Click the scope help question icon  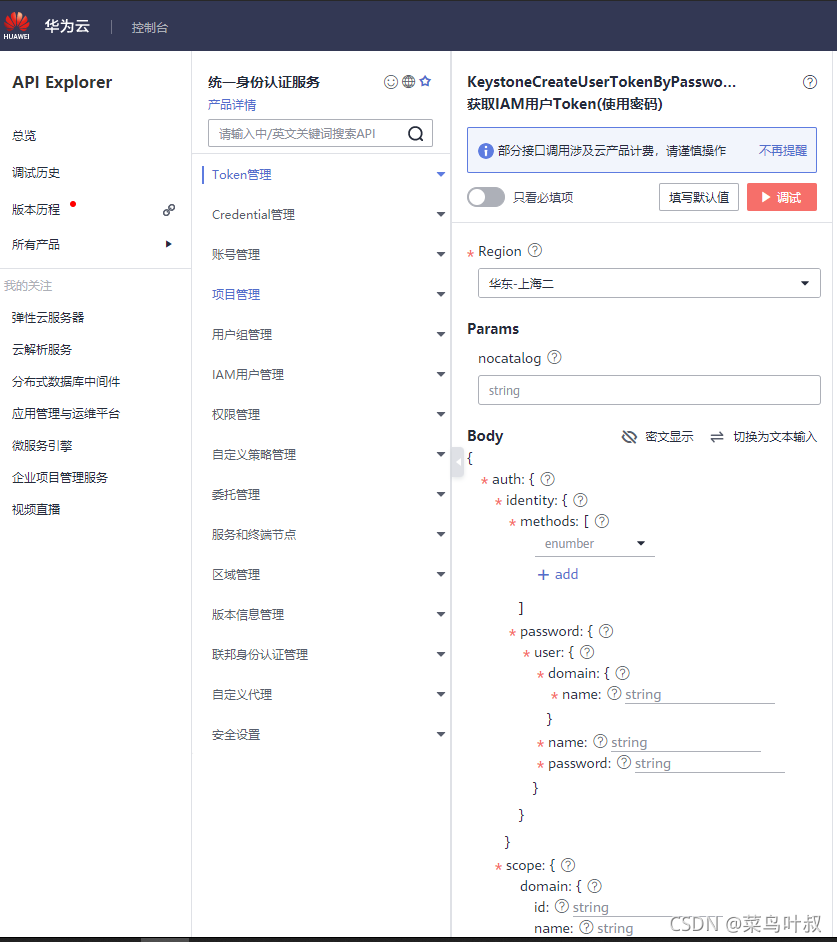point(568,865)
